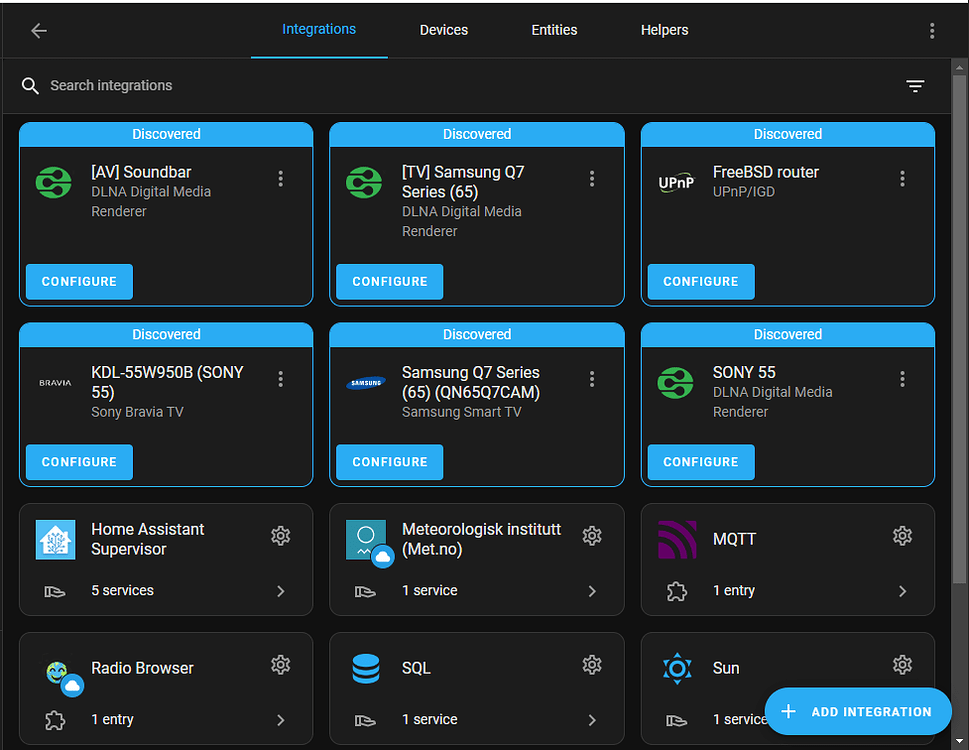Click the Sony Bravia logo icon

pos(54,382)
